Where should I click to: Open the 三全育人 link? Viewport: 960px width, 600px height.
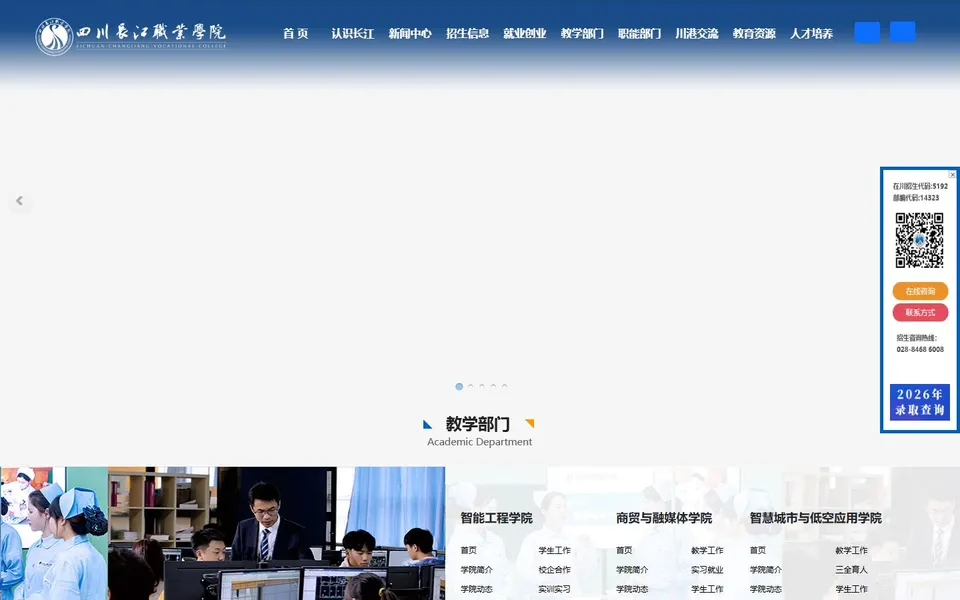[852, 569]
